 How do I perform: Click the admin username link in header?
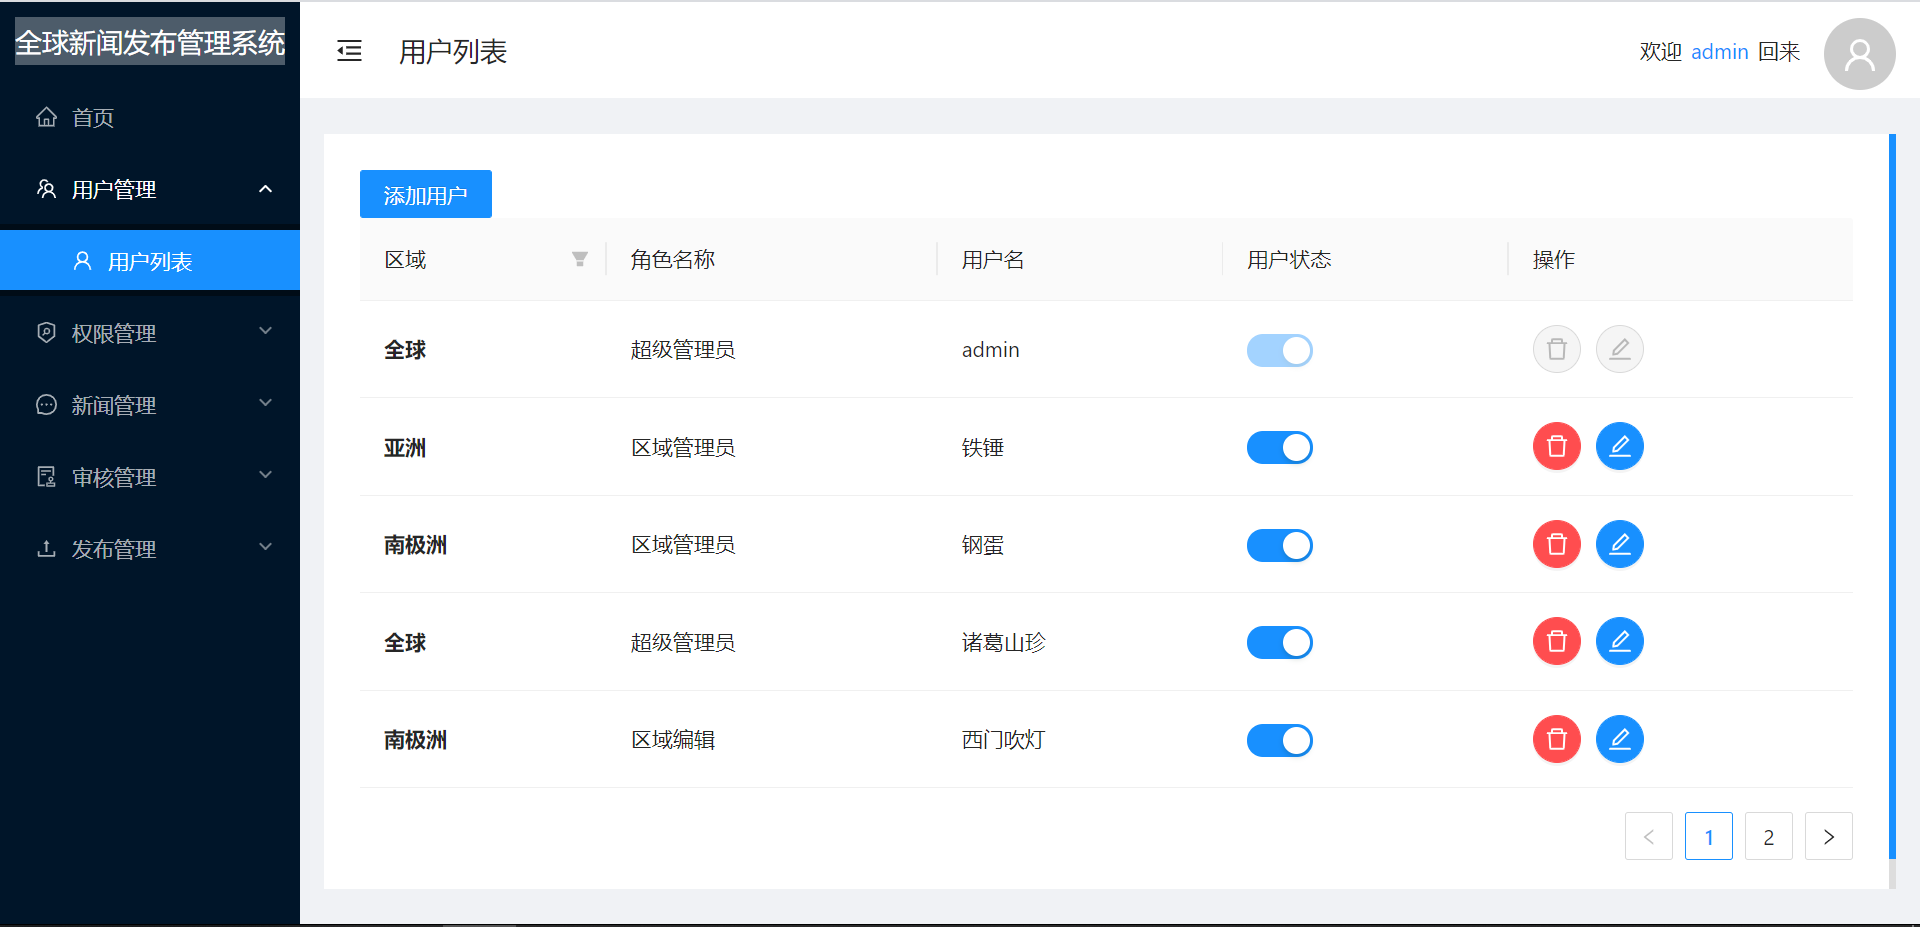tap(1719, 52)
